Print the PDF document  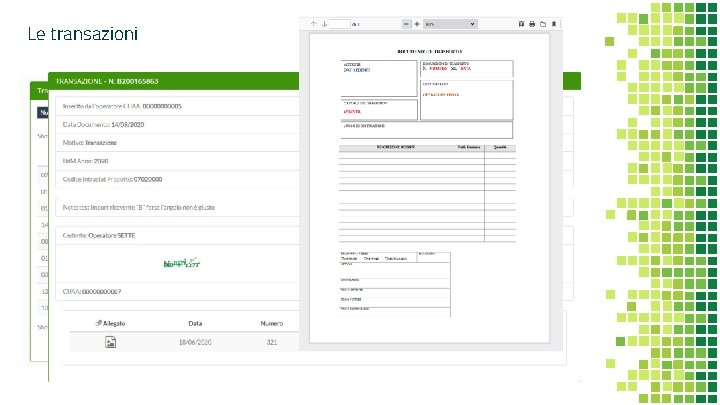pos(532,24)
